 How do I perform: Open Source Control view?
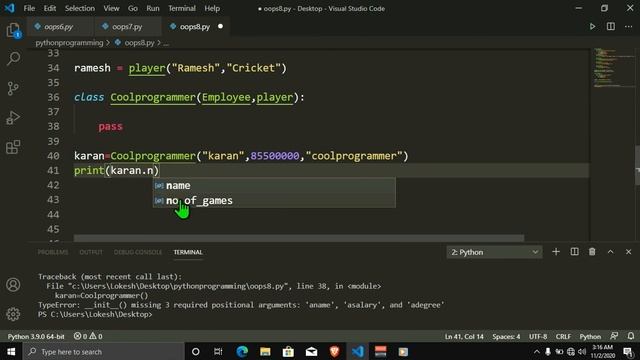pos(13,88)
